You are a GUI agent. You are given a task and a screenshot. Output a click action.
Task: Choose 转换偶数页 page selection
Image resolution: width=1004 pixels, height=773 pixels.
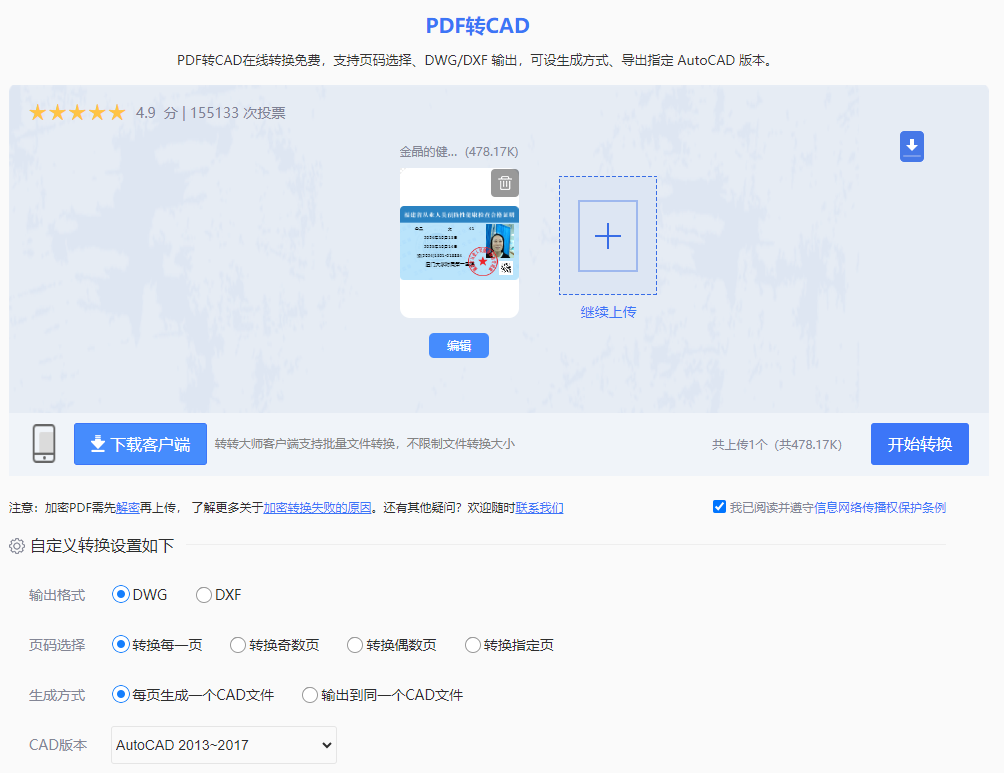(x=355, y=645)
